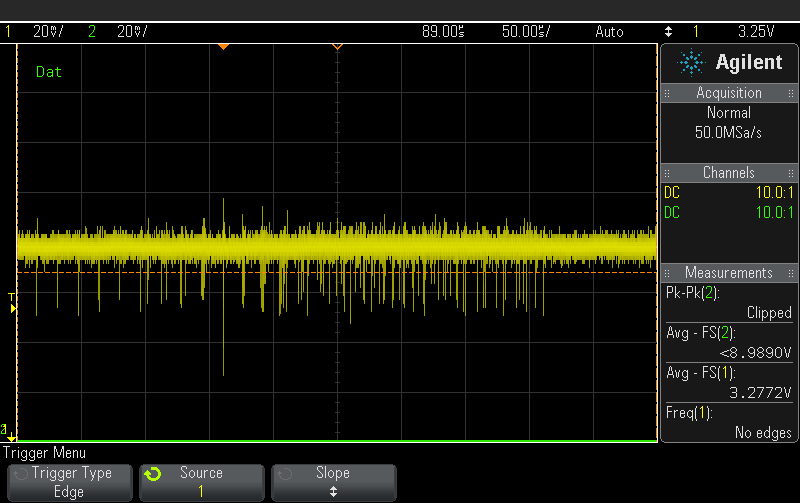Select channel 2 scale 20V/ readout
This screenshot has width=800, height=503.
point(133,32)
